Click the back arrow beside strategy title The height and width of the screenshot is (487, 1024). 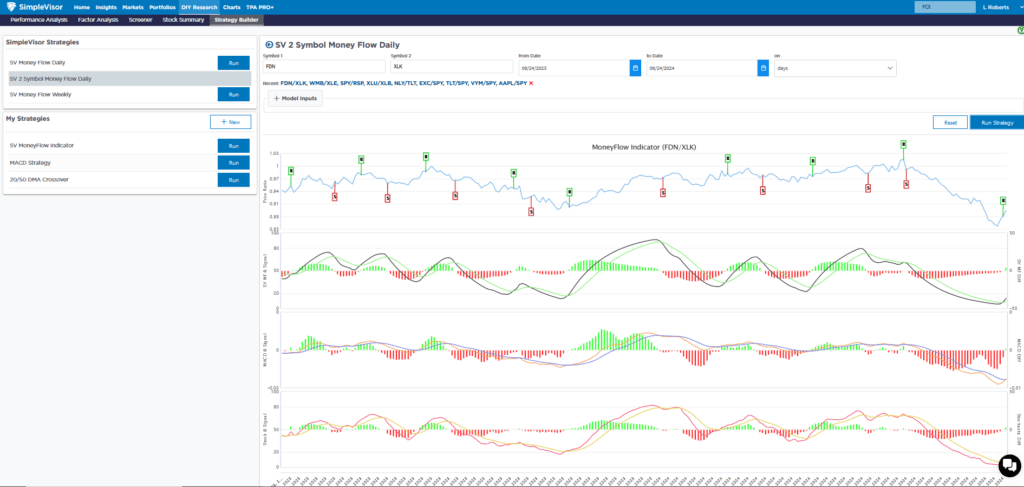click(268, 46)
